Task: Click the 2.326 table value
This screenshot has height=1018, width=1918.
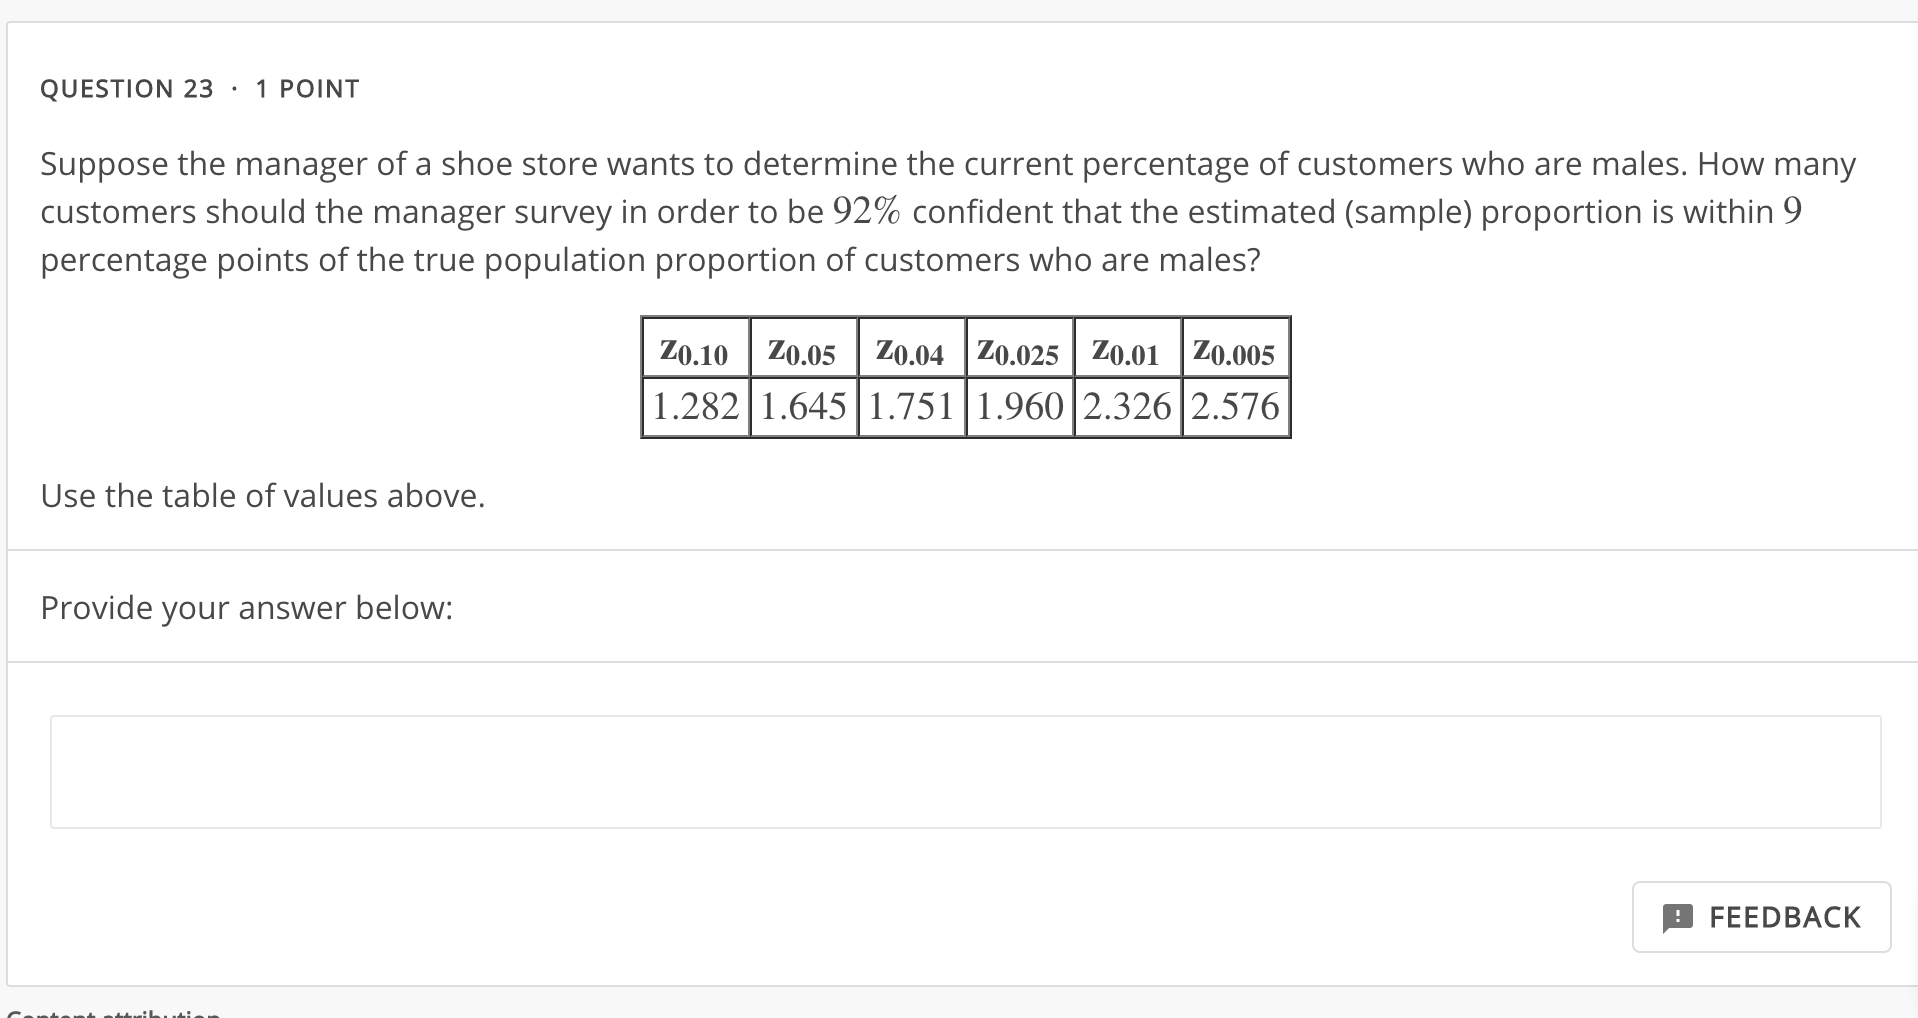Action: pos(1127,406)
